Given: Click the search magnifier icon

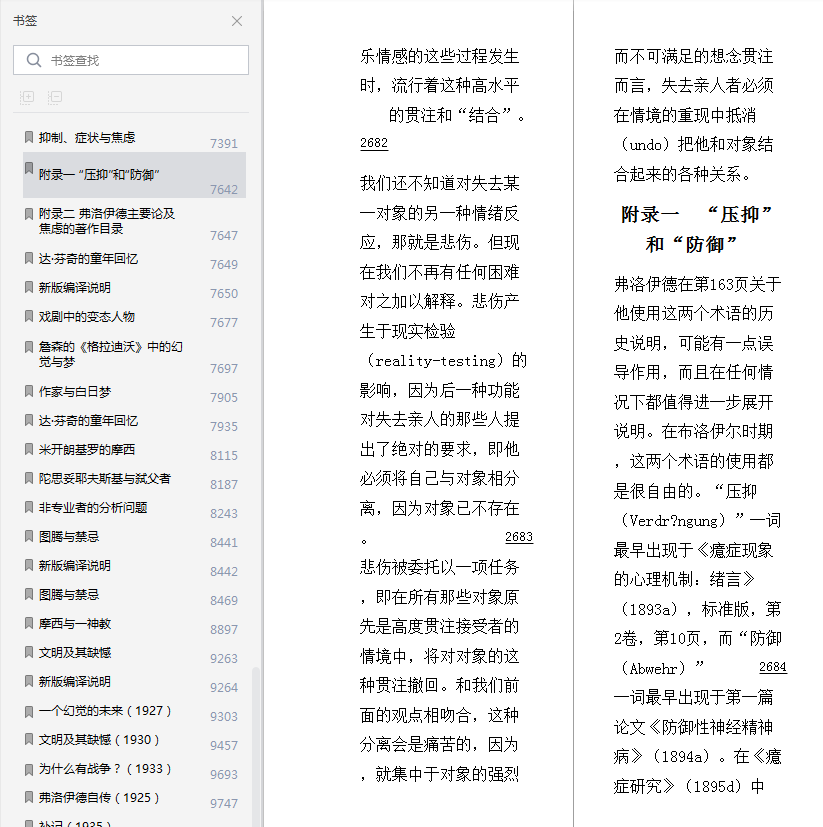Looking at the screenshot, I should click(34, 60).
